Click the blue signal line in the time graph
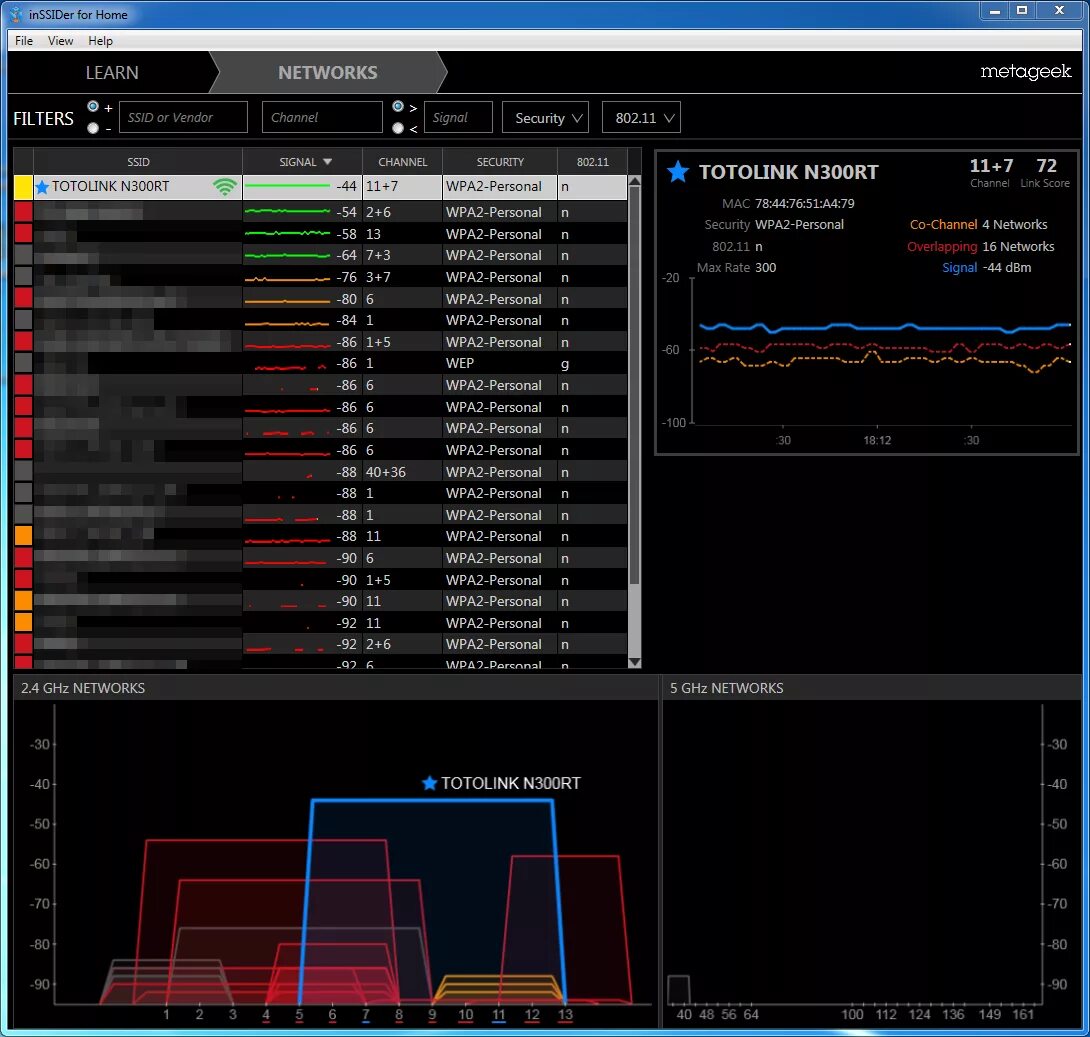1090x1037 pixels. pyautogui.click(x=884, y=327)
